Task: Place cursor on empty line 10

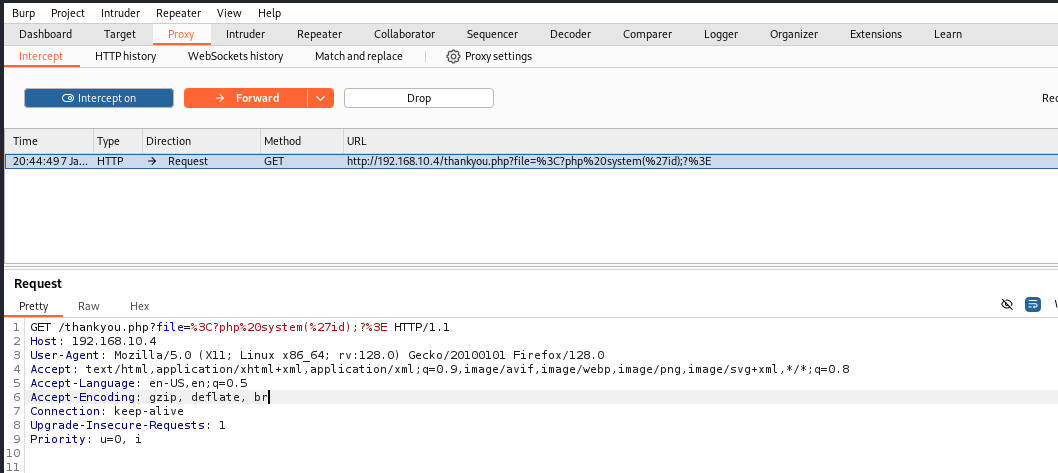Action: [x=540, y=453]
